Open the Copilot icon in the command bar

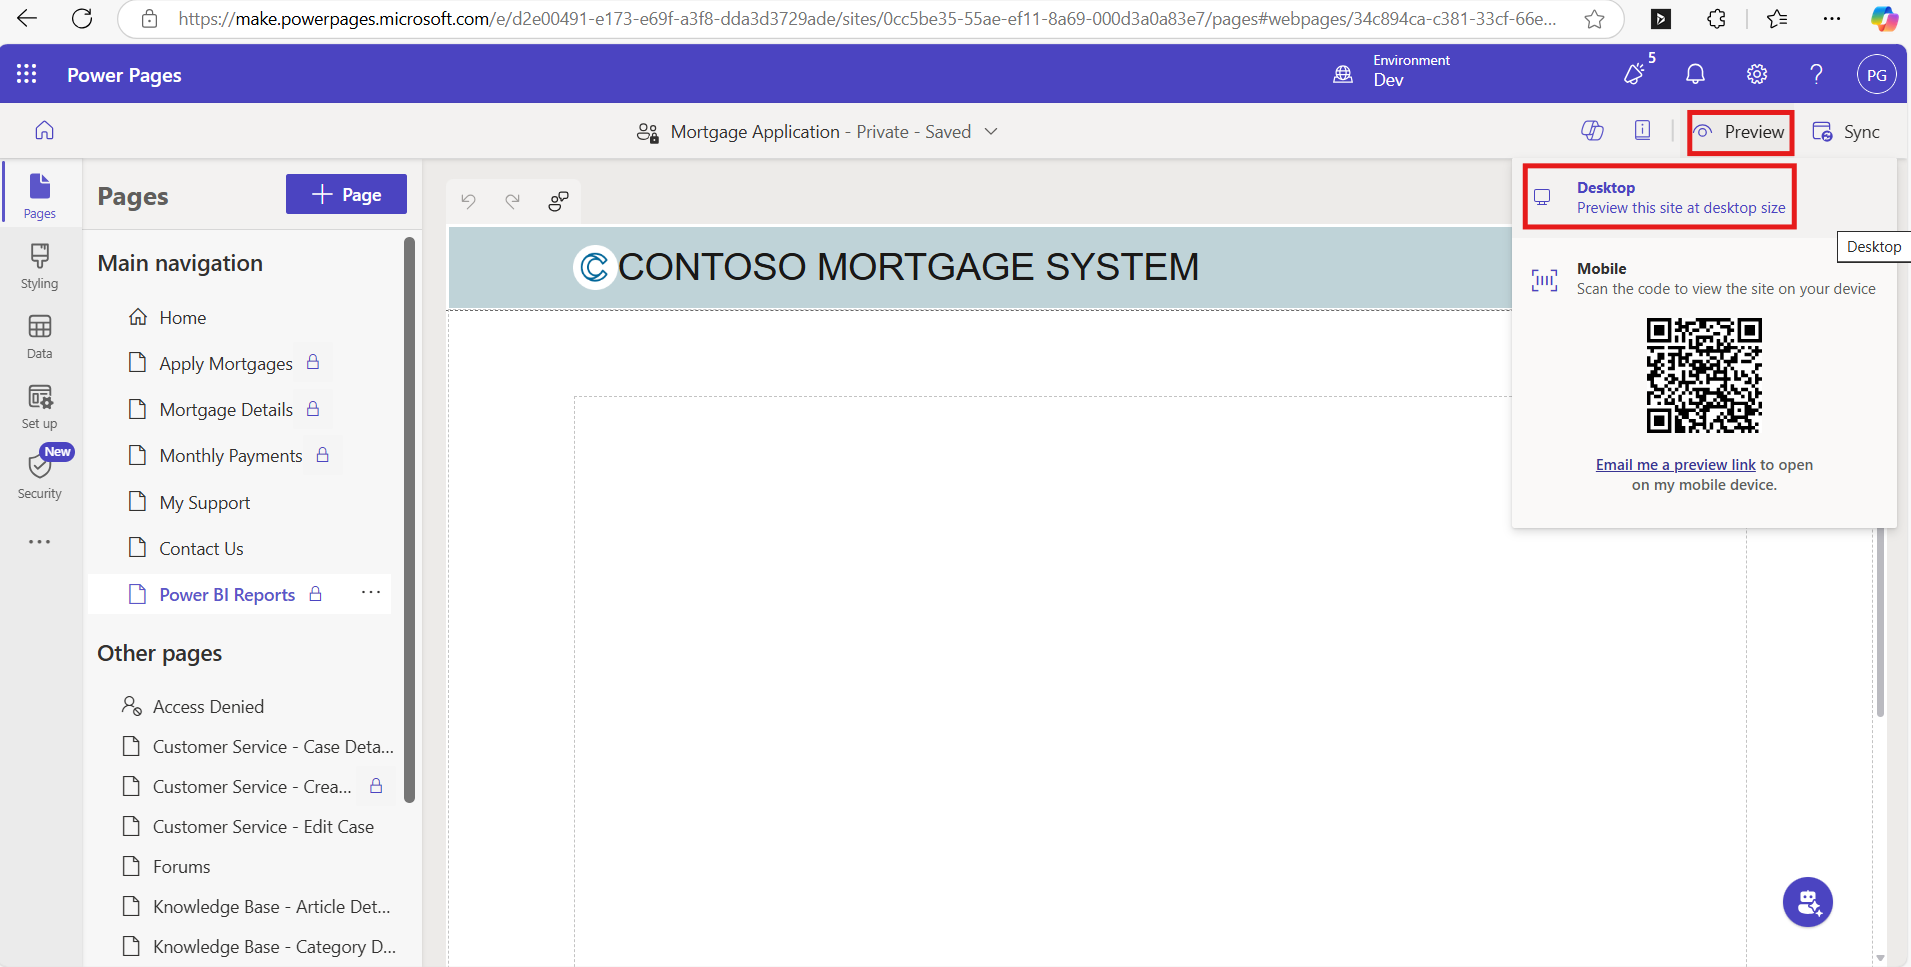(x=1592, y=131)
